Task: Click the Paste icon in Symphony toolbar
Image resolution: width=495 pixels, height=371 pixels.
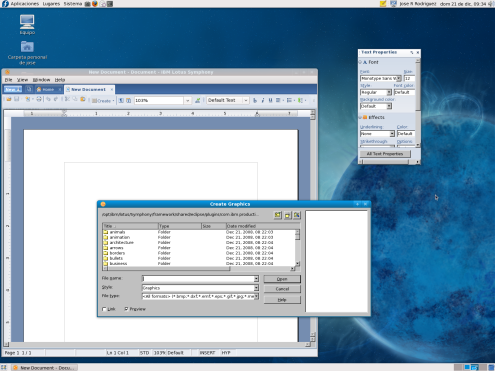Action: (83, 99)
